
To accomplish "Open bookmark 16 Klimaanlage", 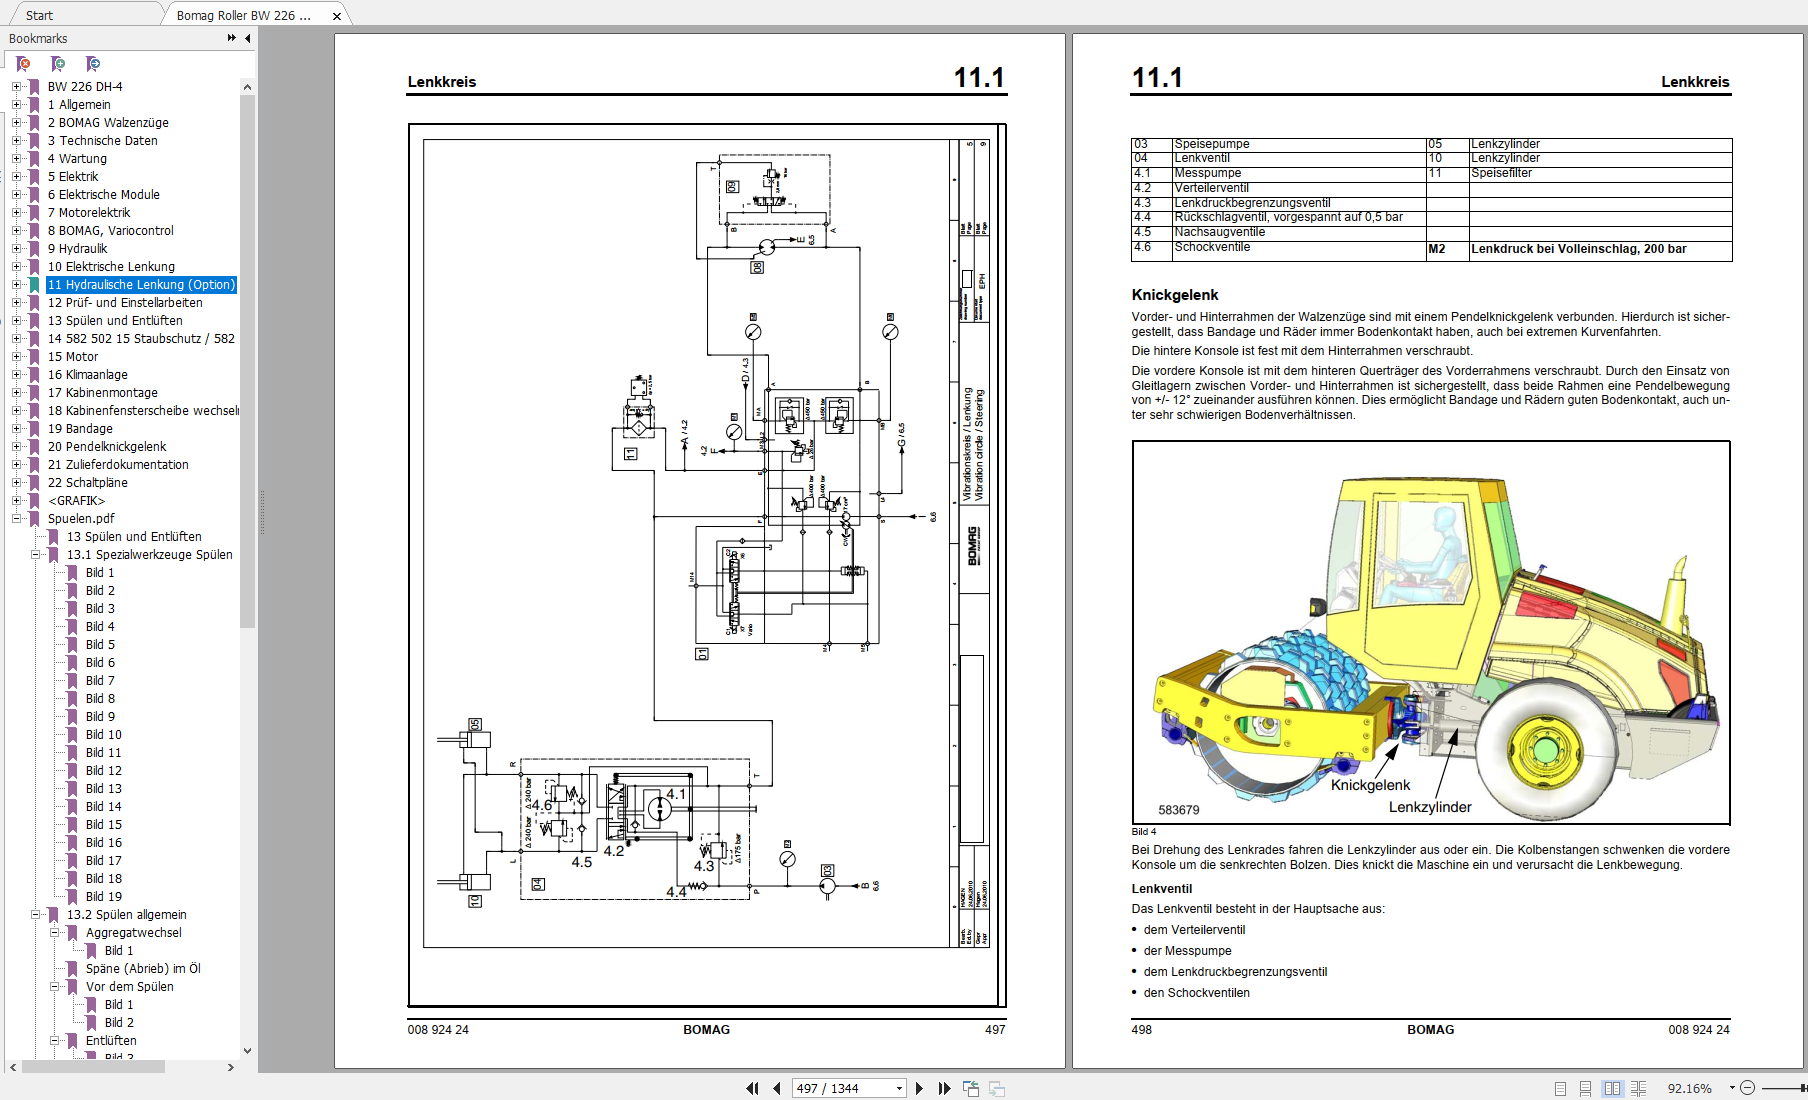I will tap(88, 375).
